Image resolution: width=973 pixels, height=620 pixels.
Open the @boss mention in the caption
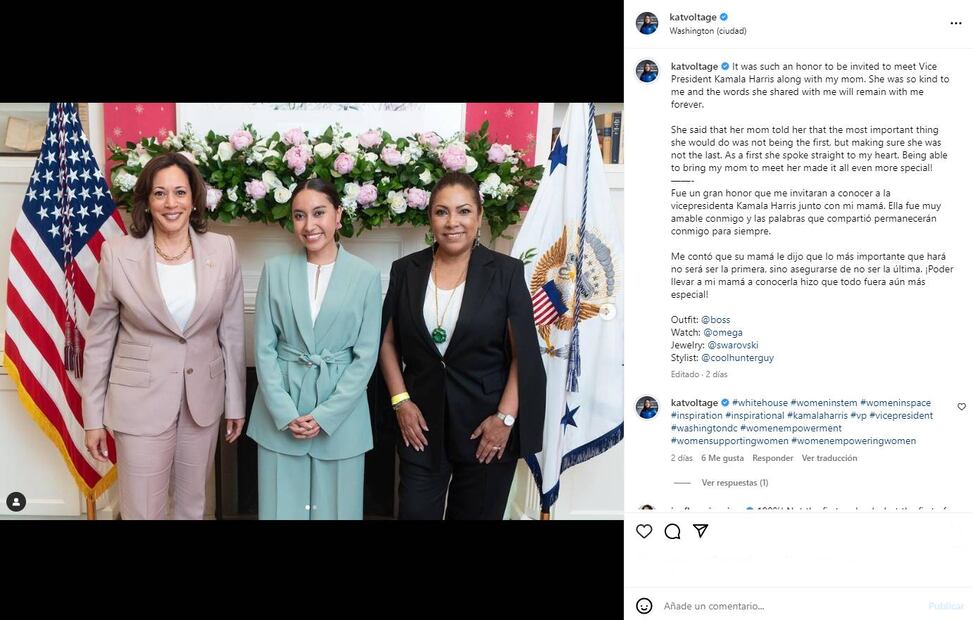click(x=715, y=320)
